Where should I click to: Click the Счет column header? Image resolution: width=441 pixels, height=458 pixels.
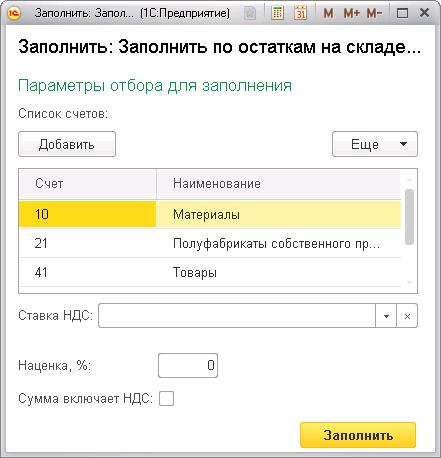point(88,184)
